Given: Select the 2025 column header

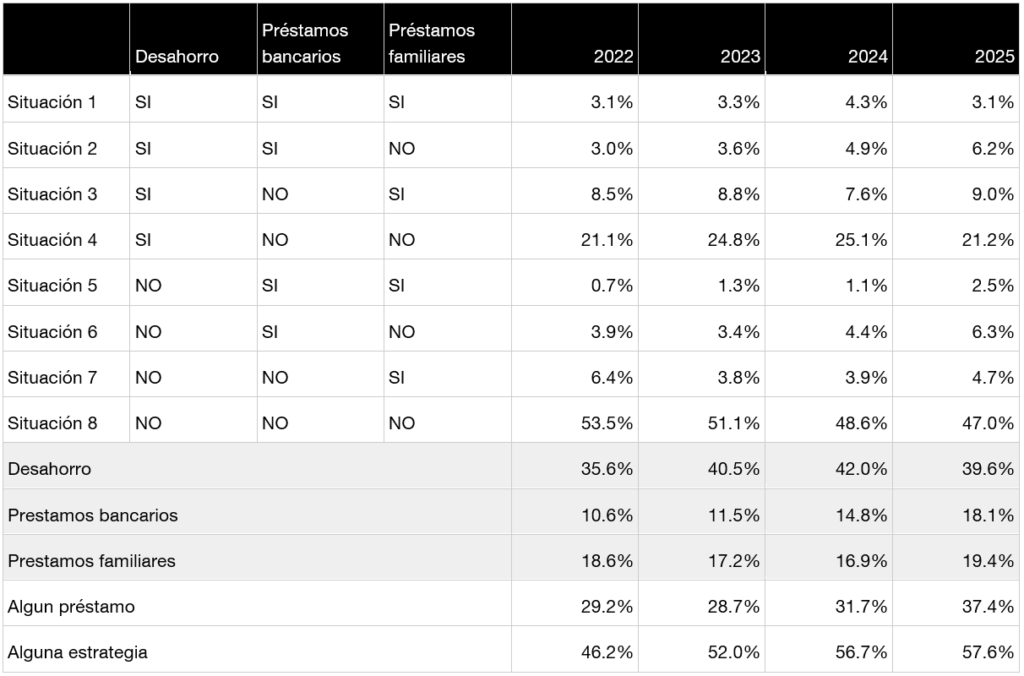Looking at the screenshot, I should pyautogui.click(x=994, y=57).
